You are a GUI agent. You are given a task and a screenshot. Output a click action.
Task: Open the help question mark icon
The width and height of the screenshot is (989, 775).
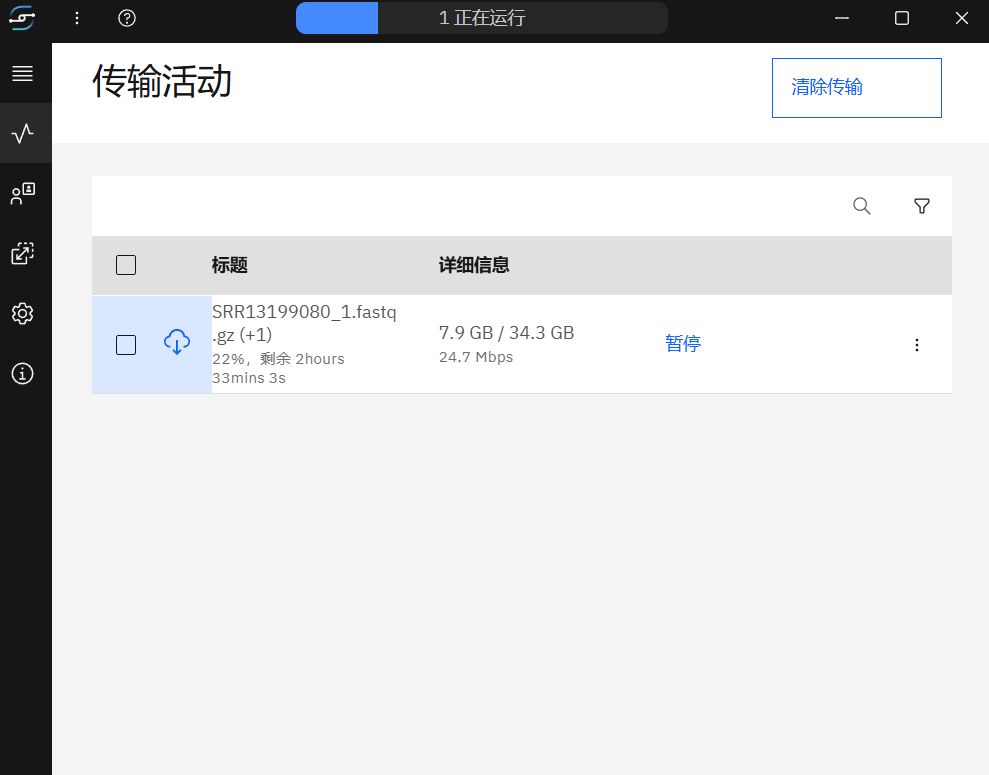click(x=127, y=18)
